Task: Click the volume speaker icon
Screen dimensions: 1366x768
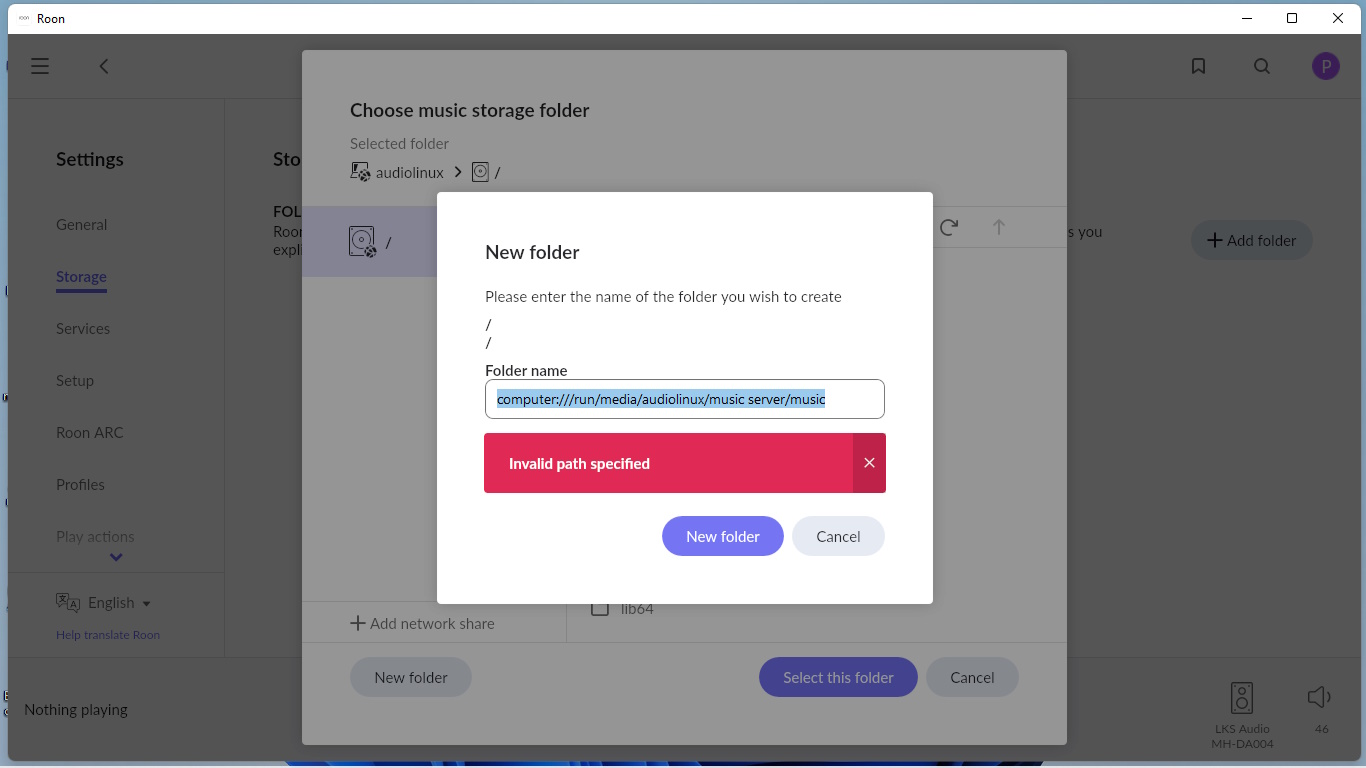Action: tap(1320, 697)
